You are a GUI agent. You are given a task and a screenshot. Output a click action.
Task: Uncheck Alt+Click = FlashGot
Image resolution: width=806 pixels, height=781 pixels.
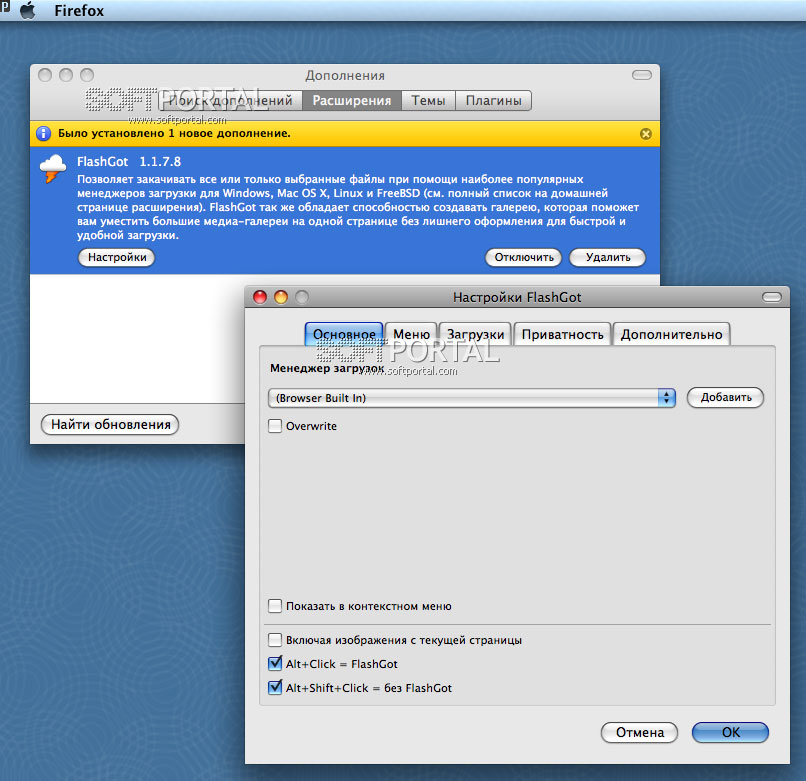click(275, 663)
